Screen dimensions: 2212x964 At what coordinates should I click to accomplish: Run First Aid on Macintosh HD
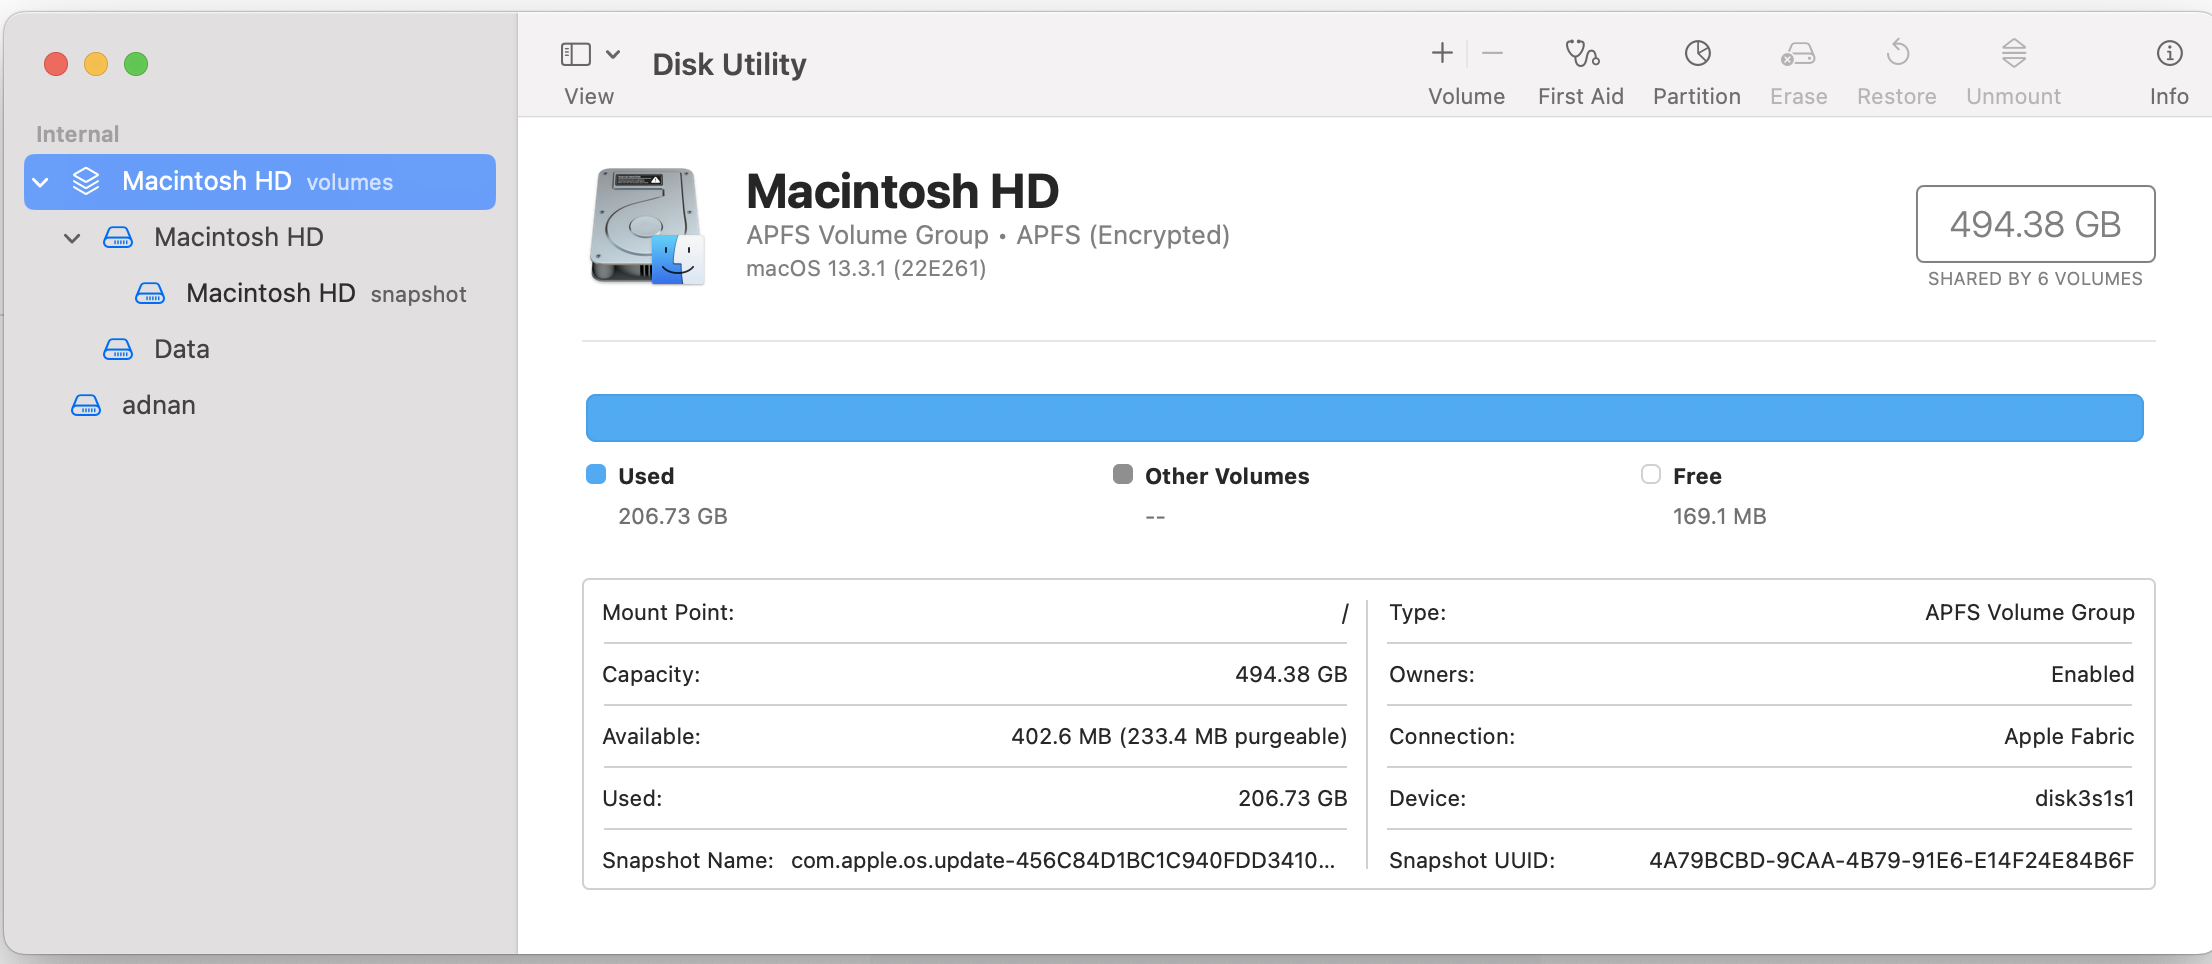pos(1581,68)
